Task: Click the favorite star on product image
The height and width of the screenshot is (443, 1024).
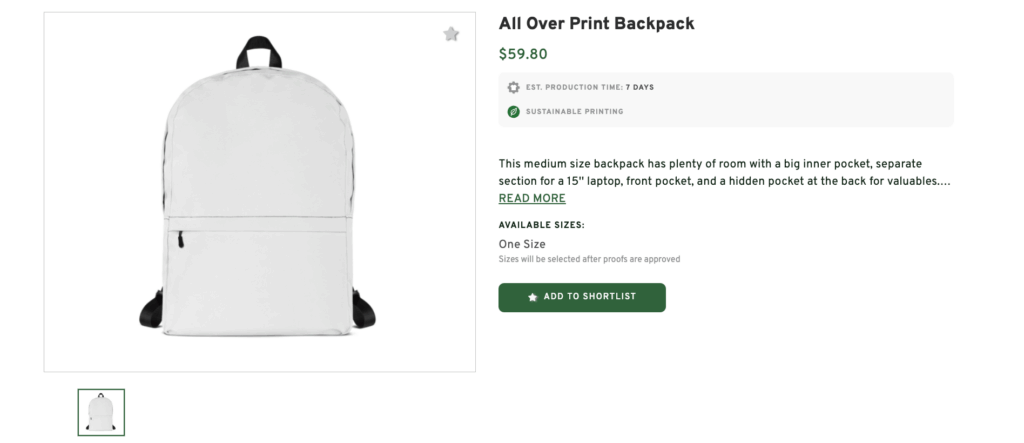Action: tap(451, 35)
